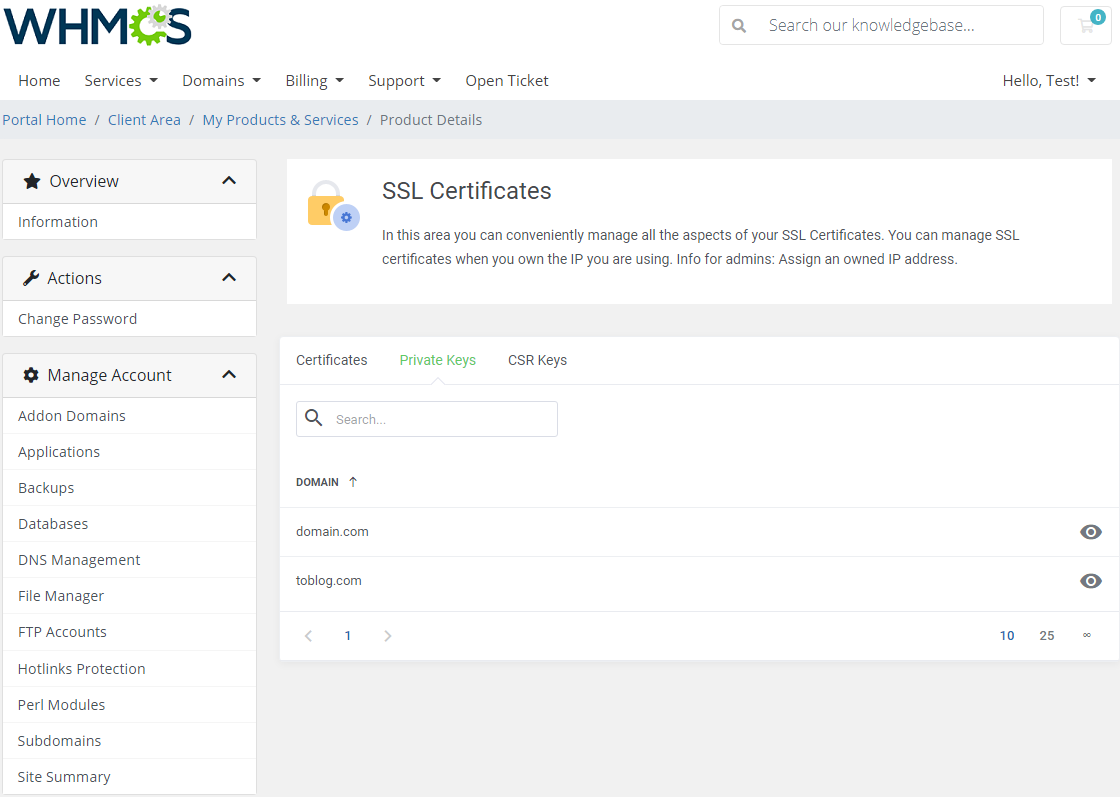Image resolution: width=1120 pixels, height=797 pixels.
Task: Sort by Domain column arrow
Action: click(x=353, y=482)
